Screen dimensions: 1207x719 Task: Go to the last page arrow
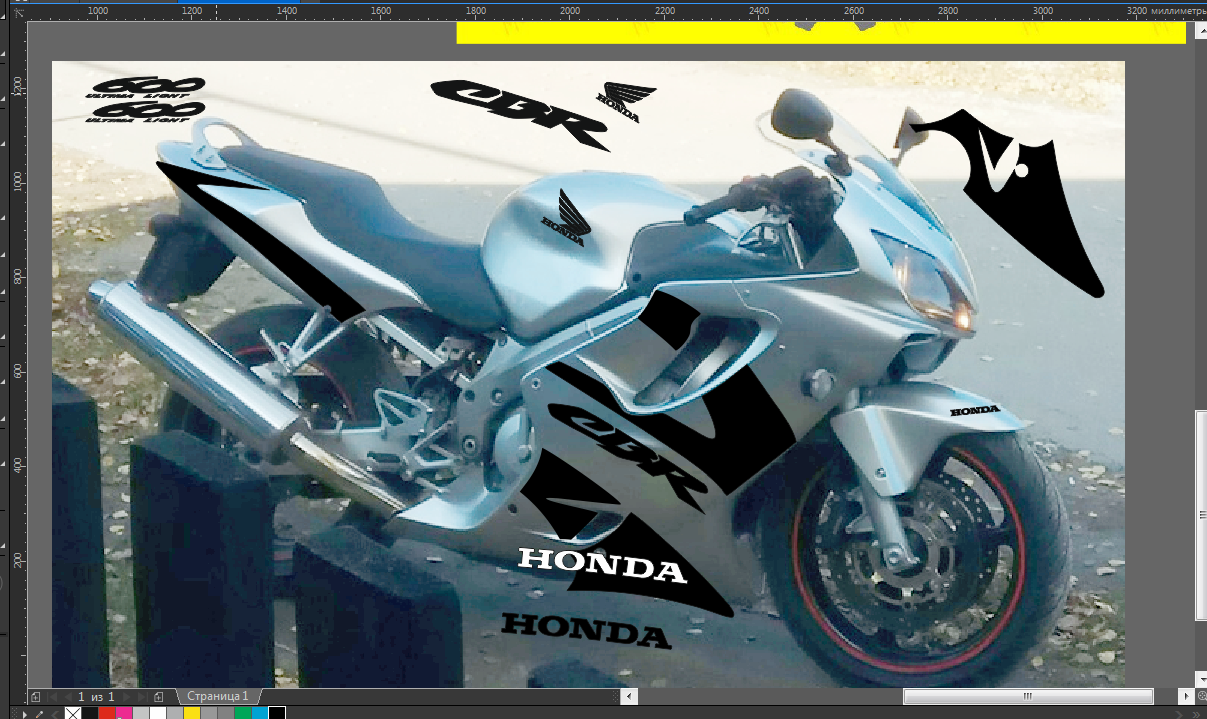(x=141, y=696)
